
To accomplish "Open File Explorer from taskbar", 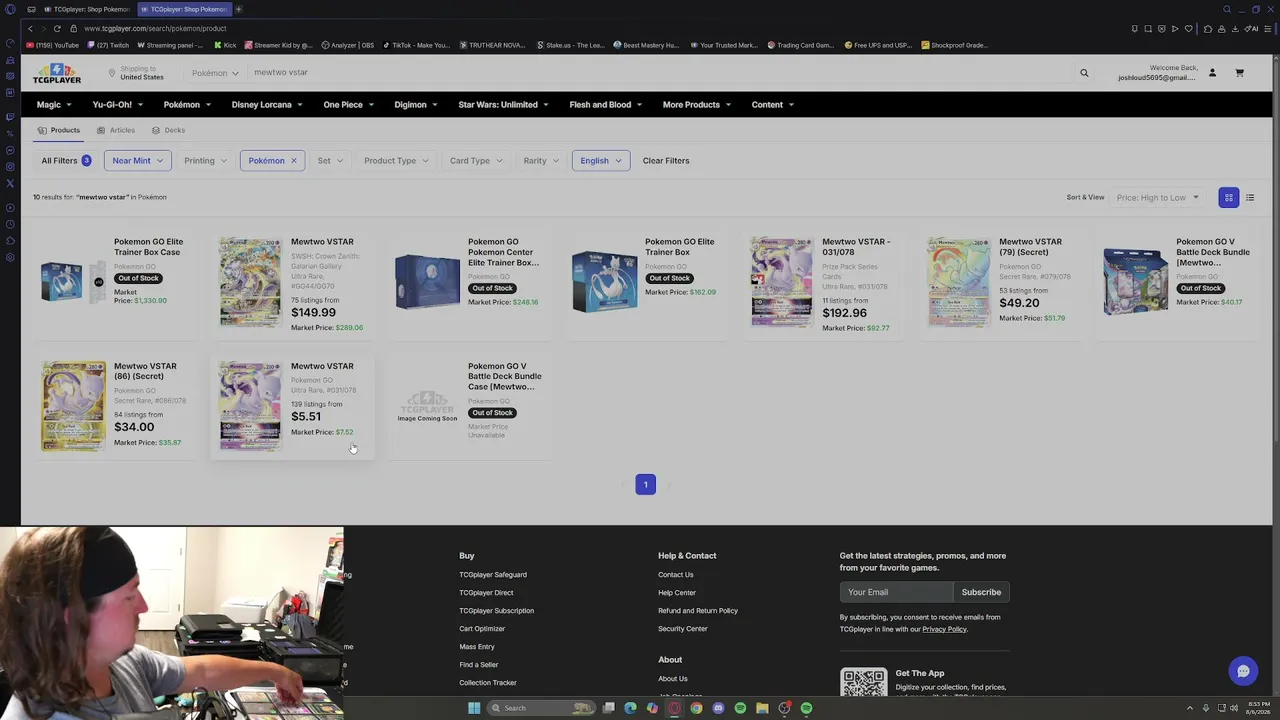I will (762, 708).
